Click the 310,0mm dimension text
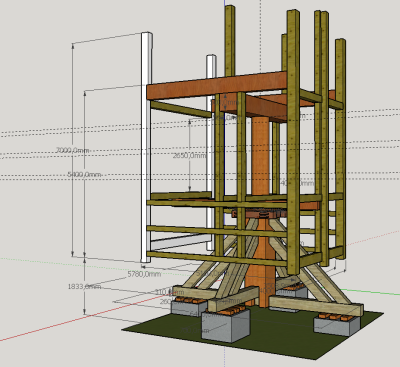 pyautogui.click(x=169, y=292)
